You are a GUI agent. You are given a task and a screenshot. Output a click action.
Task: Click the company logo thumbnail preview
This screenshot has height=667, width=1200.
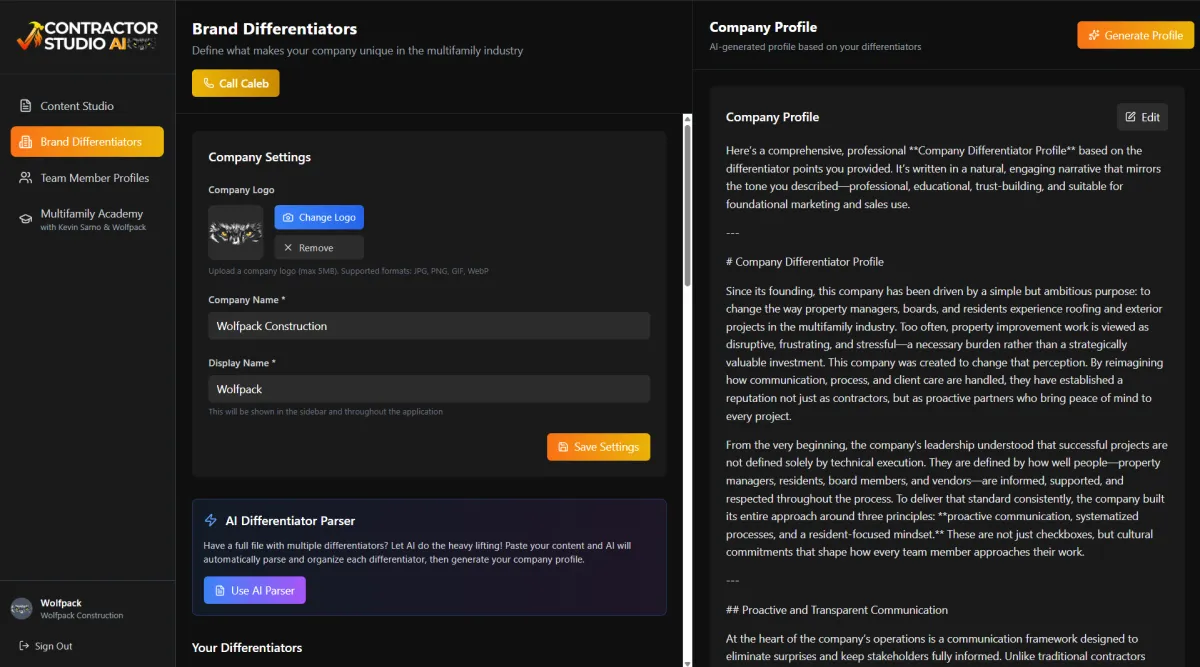pyautogui.click(x=235, y=232)
